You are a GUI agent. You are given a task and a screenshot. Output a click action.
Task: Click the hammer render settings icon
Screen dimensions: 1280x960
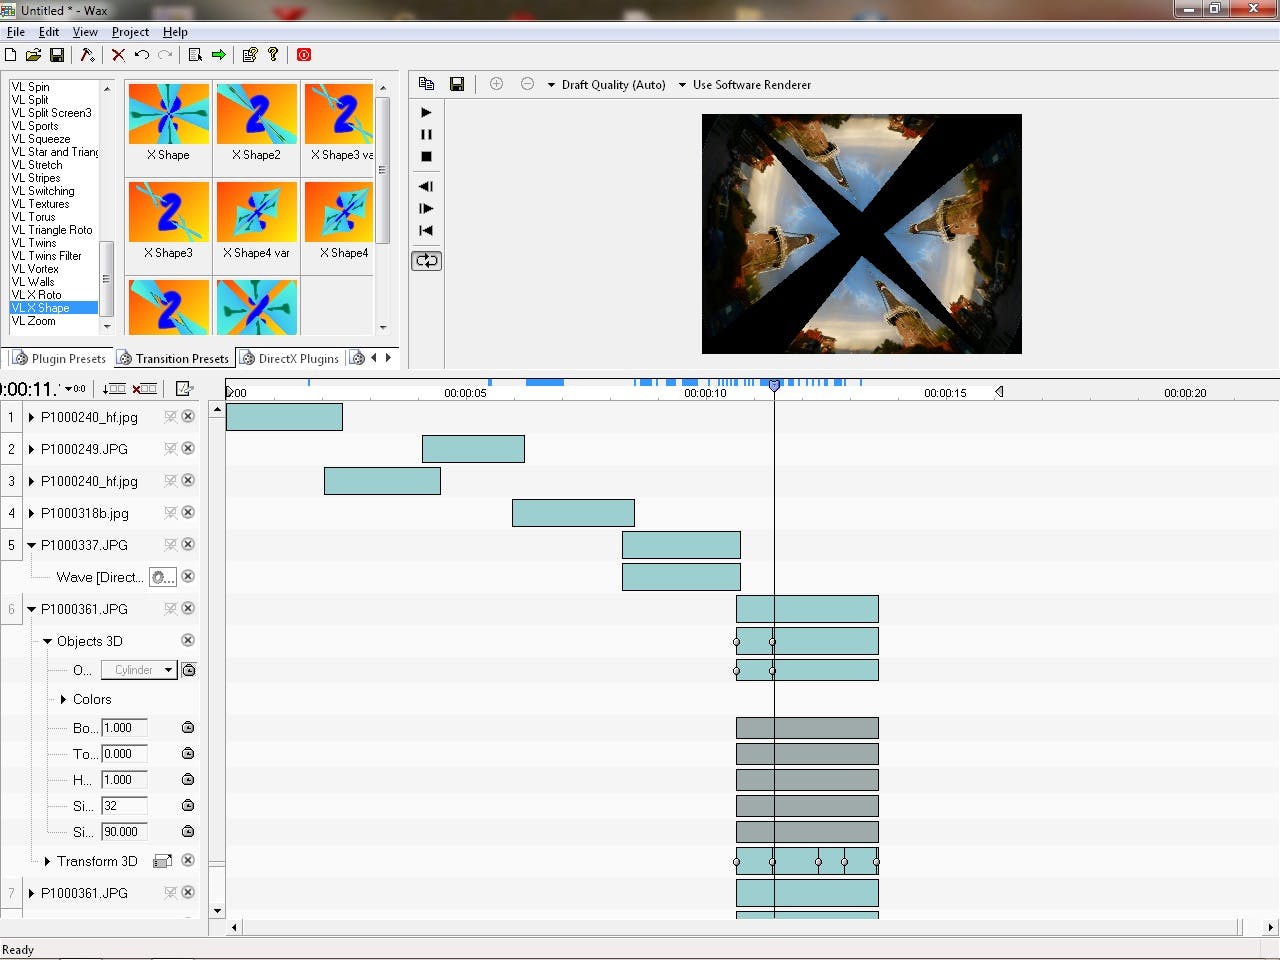point(87,55)
